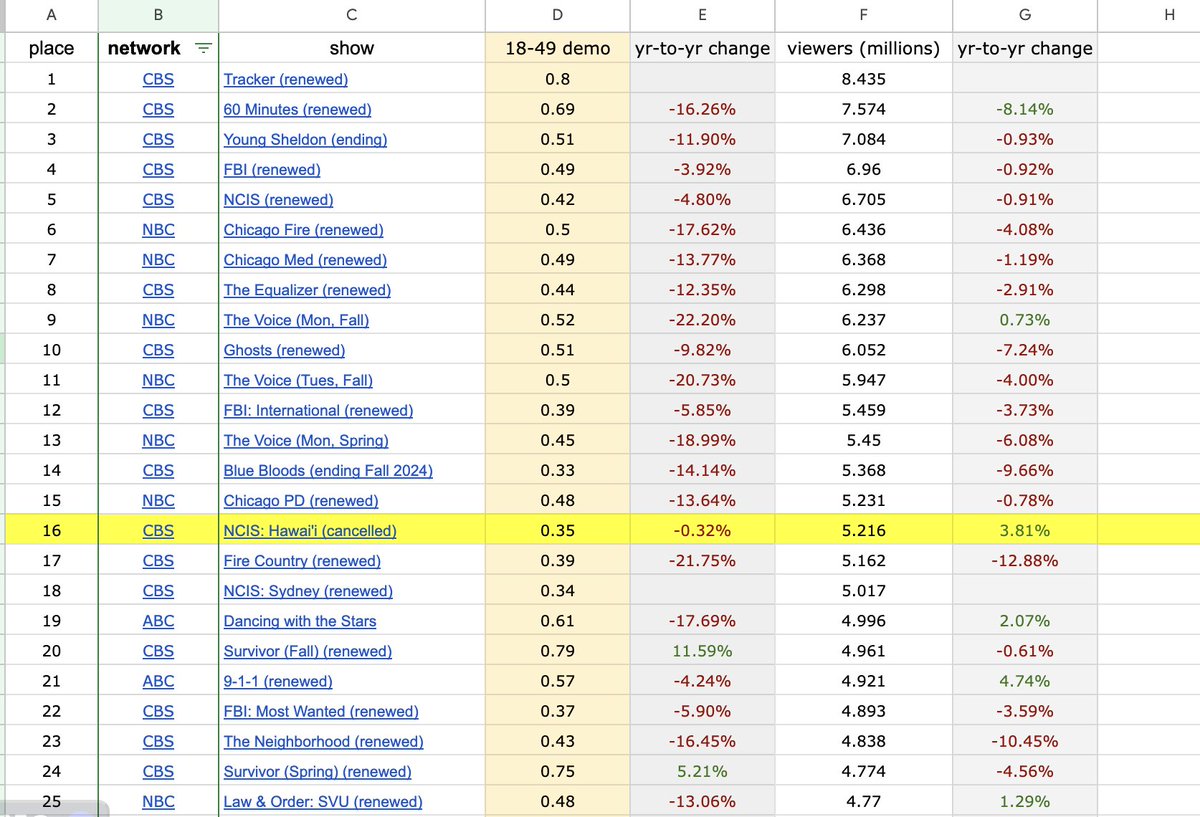Open the FBI (renewed) show link
This screenshot has height=817, width=1200.
pos(272,169)
